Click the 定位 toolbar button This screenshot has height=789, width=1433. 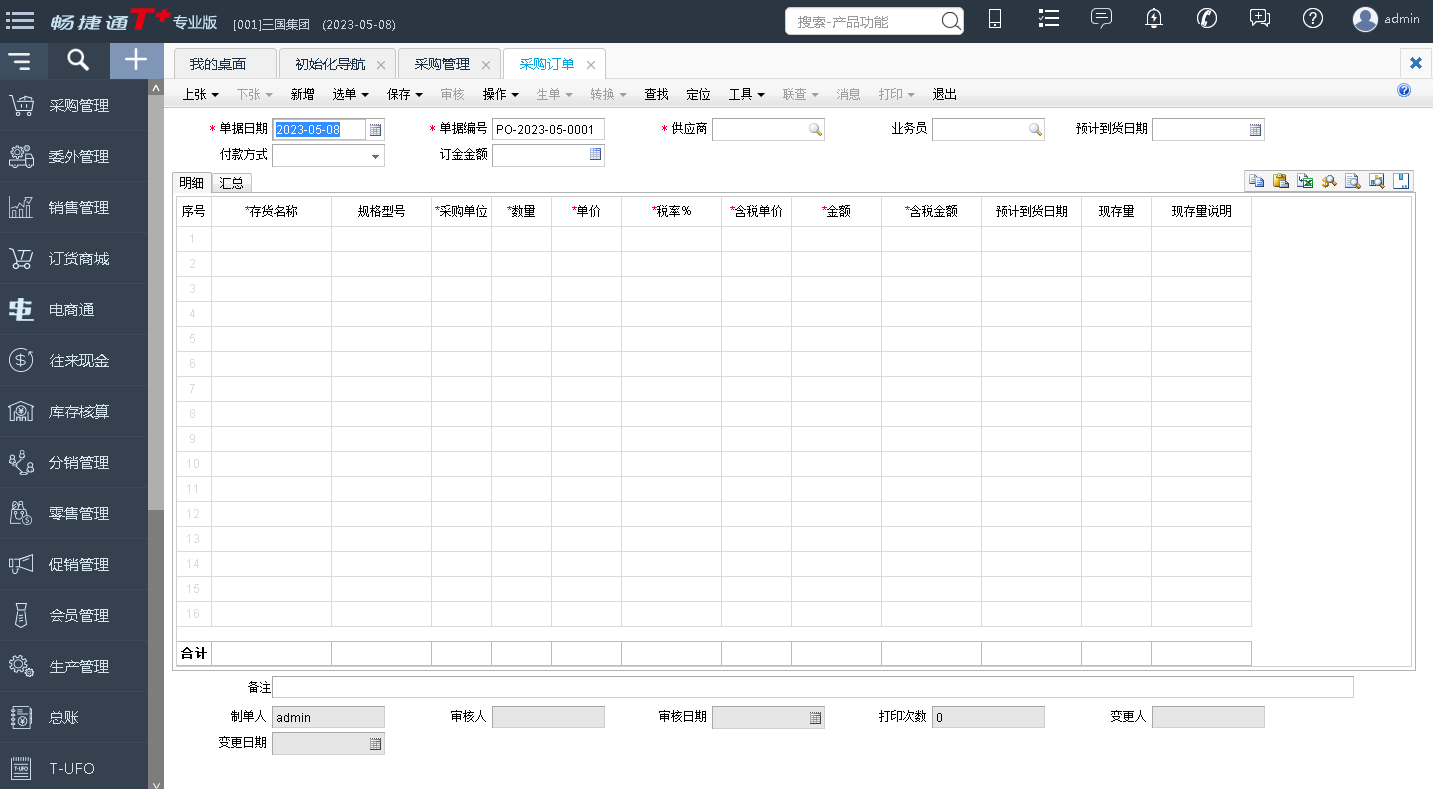click(x=698, y=94)
